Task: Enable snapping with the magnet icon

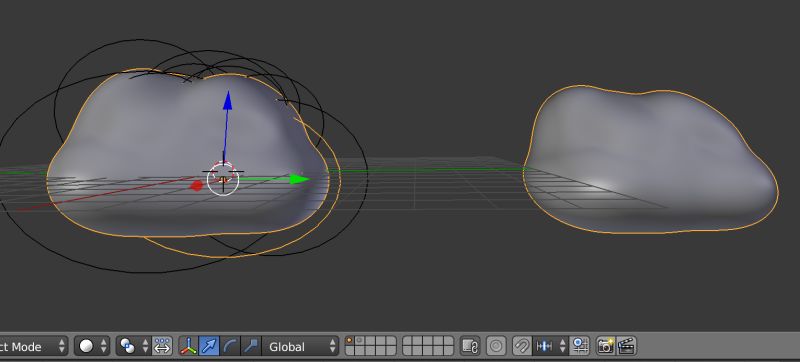Action: point(521,347)
